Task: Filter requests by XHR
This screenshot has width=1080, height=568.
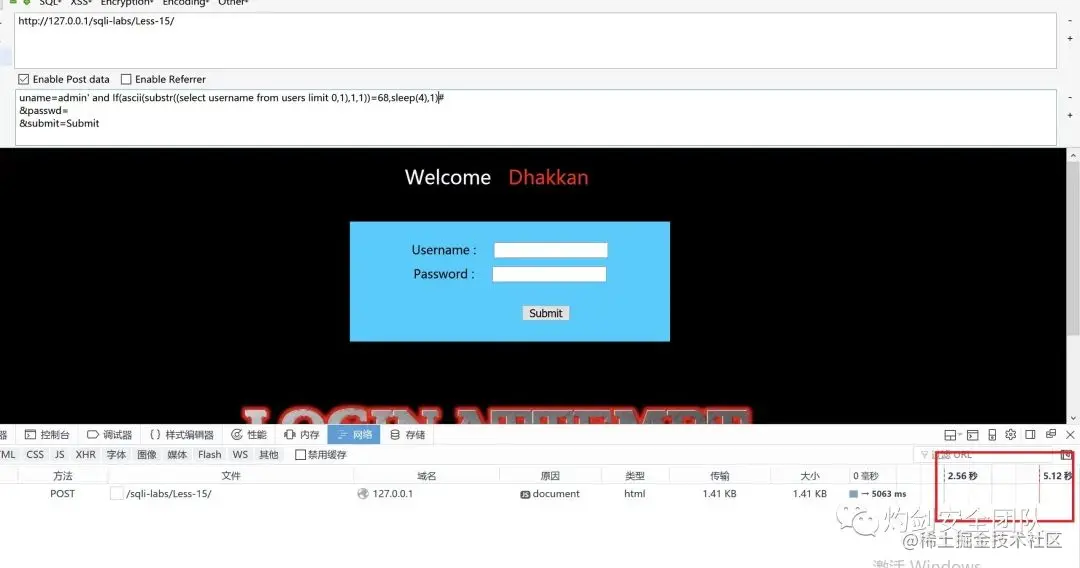Action: point(85,454)
